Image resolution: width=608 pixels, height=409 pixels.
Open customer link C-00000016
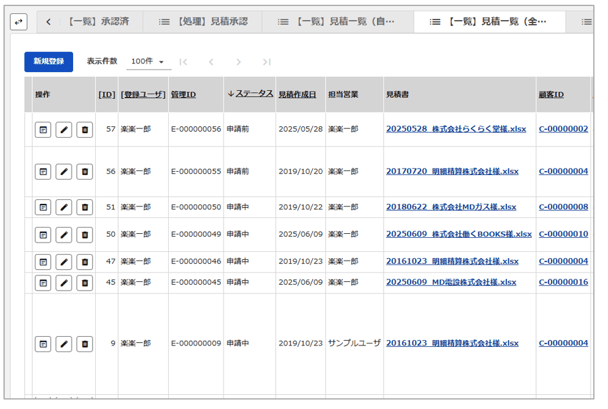(x=563, y=282)
